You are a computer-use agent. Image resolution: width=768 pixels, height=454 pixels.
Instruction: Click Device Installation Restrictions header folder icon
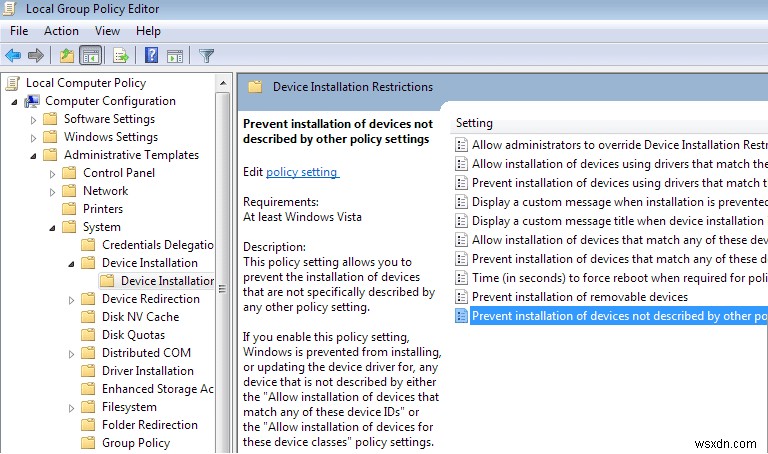click(x=255, y=87)
